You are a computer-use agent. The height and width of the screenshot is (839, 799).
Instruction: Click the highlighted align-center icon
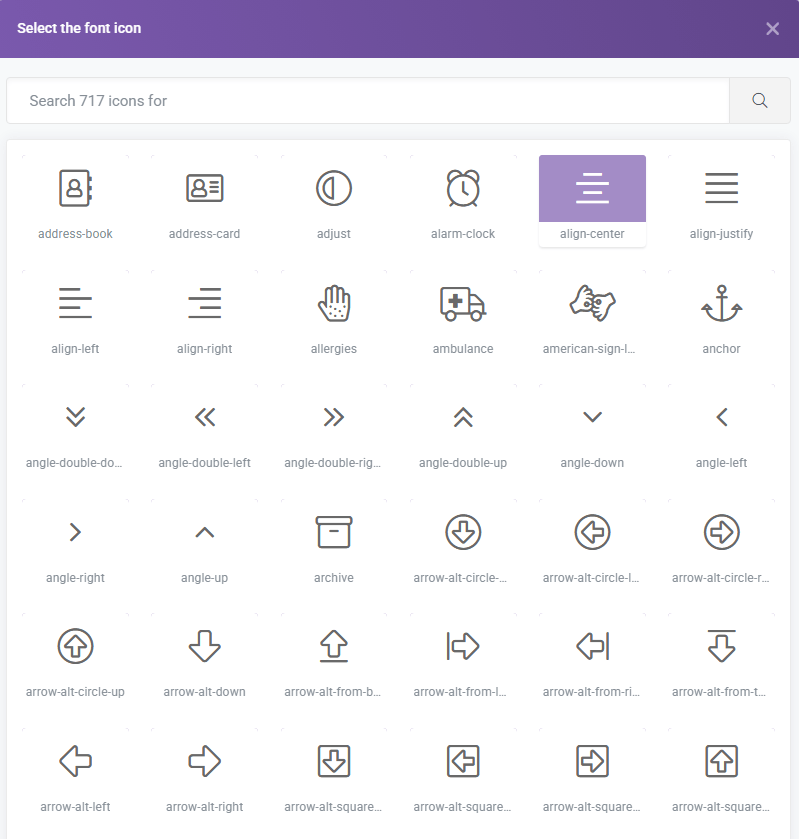pos(592,189)
